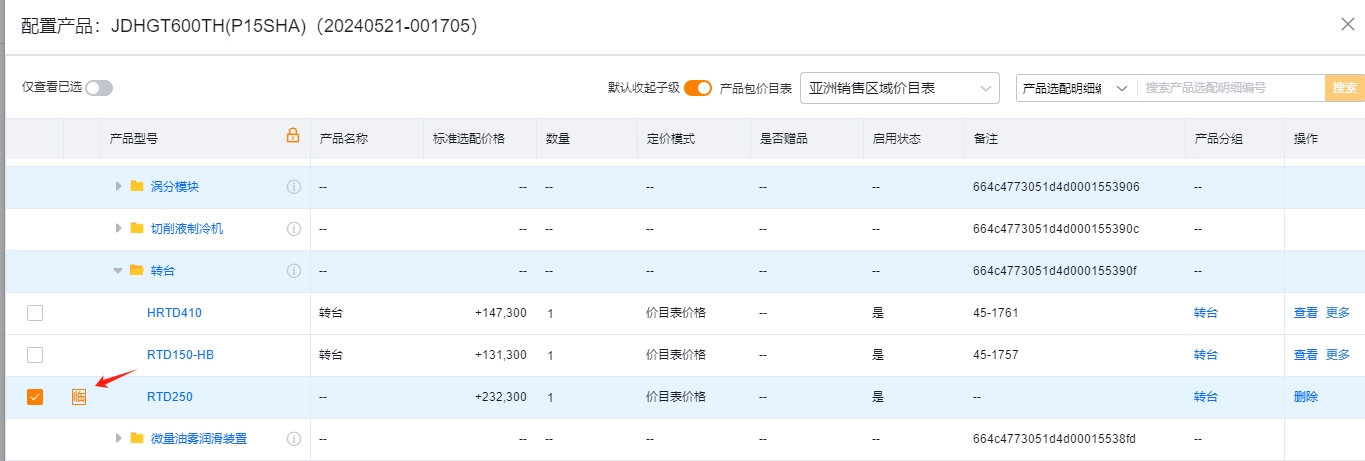Turn off the 默认收起子级 switch

point(698,88)
